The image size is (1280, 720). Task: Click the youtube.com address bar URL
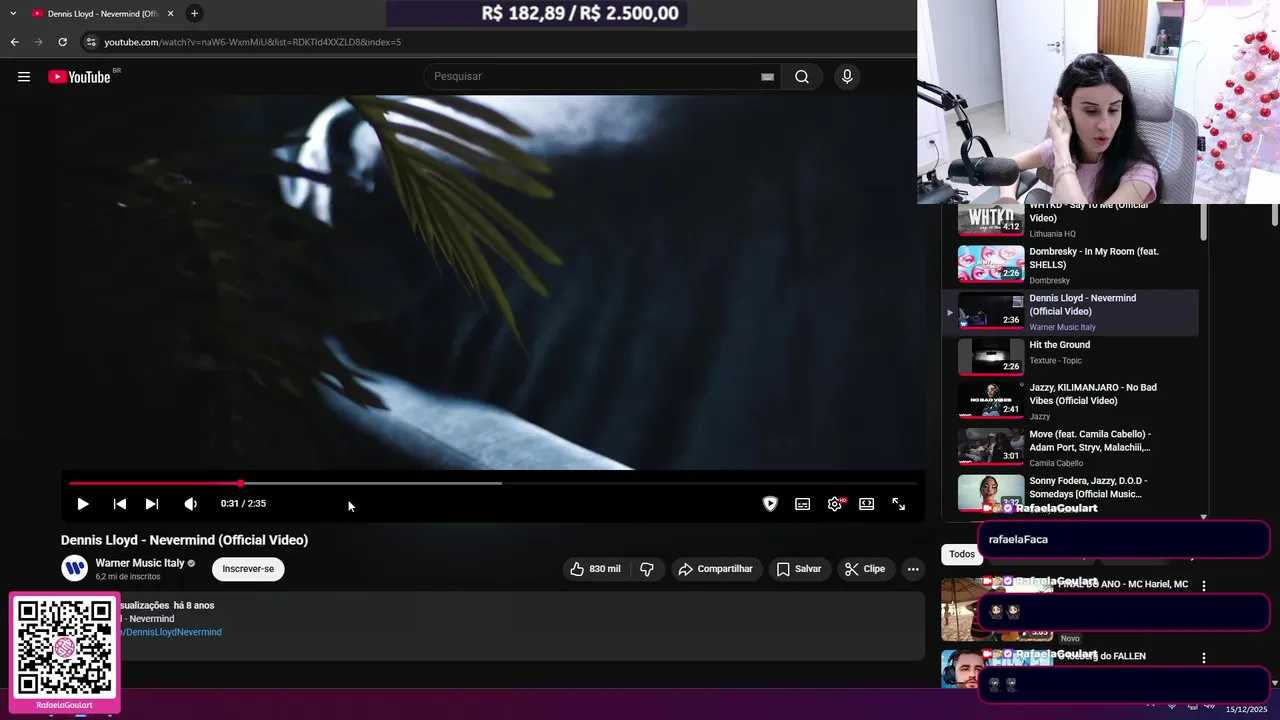click(253, 42)
